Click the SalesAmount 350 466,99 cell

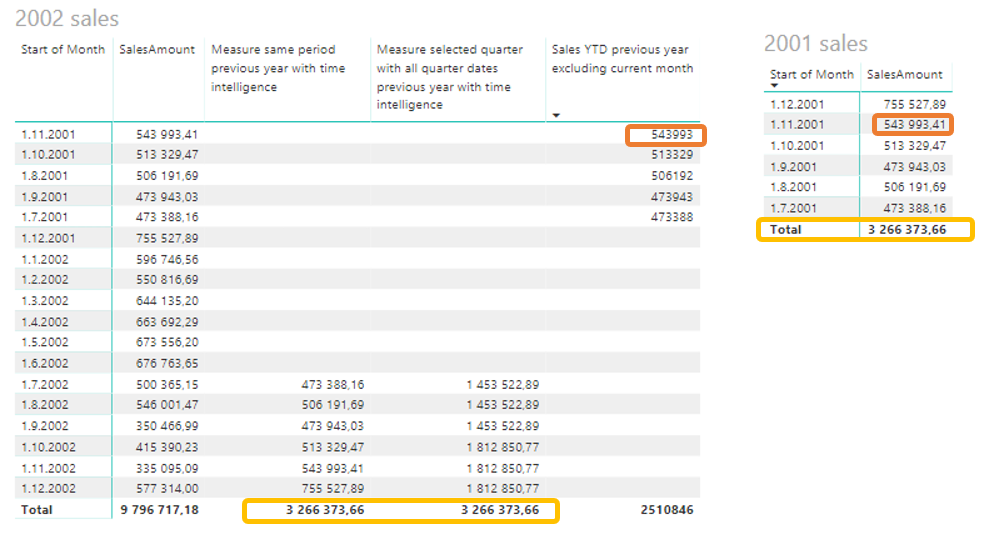coord(167,426)
